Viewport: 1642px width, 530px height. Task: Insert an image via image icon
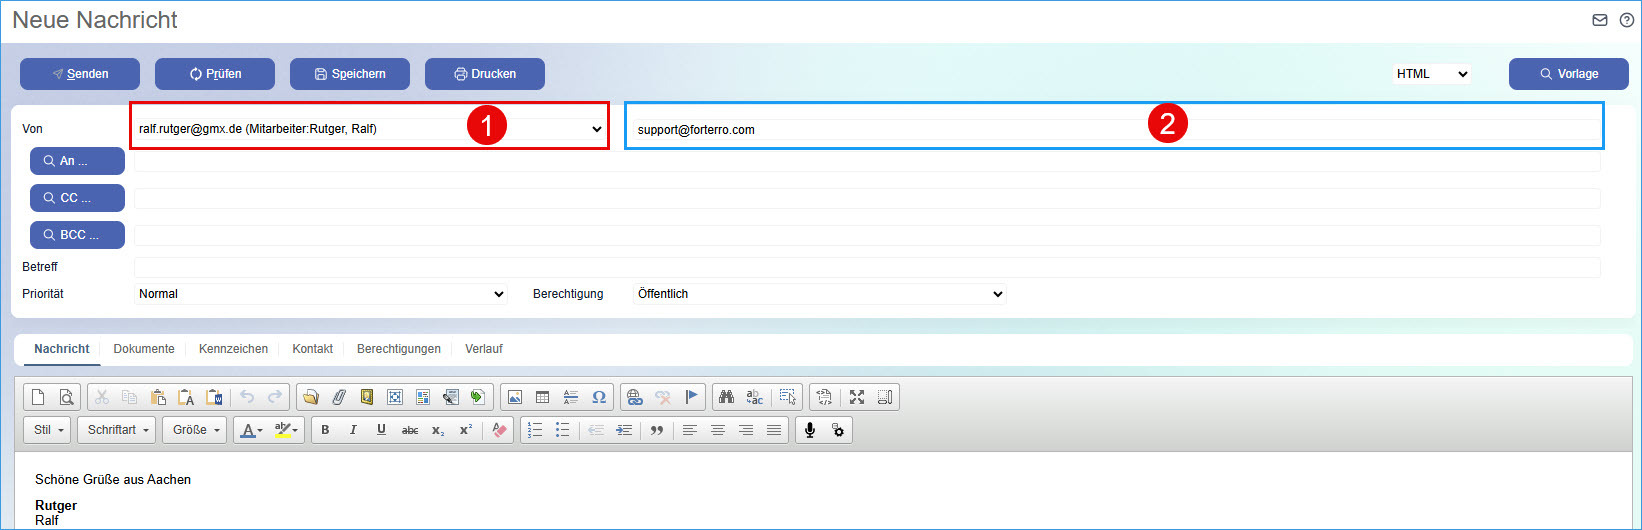(x=515, y=397)
